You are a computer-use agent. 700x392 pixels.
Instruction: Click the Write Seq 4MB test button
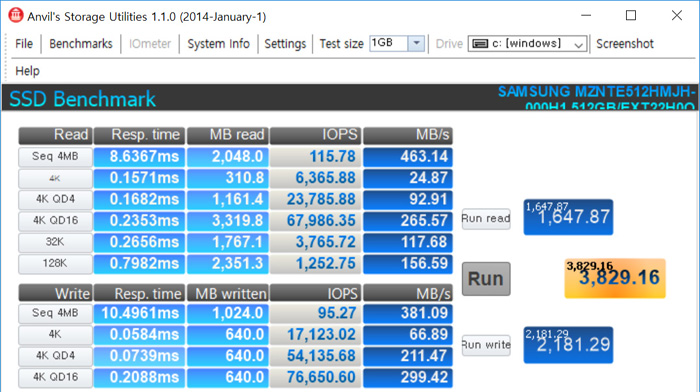(x=55, y=313)
